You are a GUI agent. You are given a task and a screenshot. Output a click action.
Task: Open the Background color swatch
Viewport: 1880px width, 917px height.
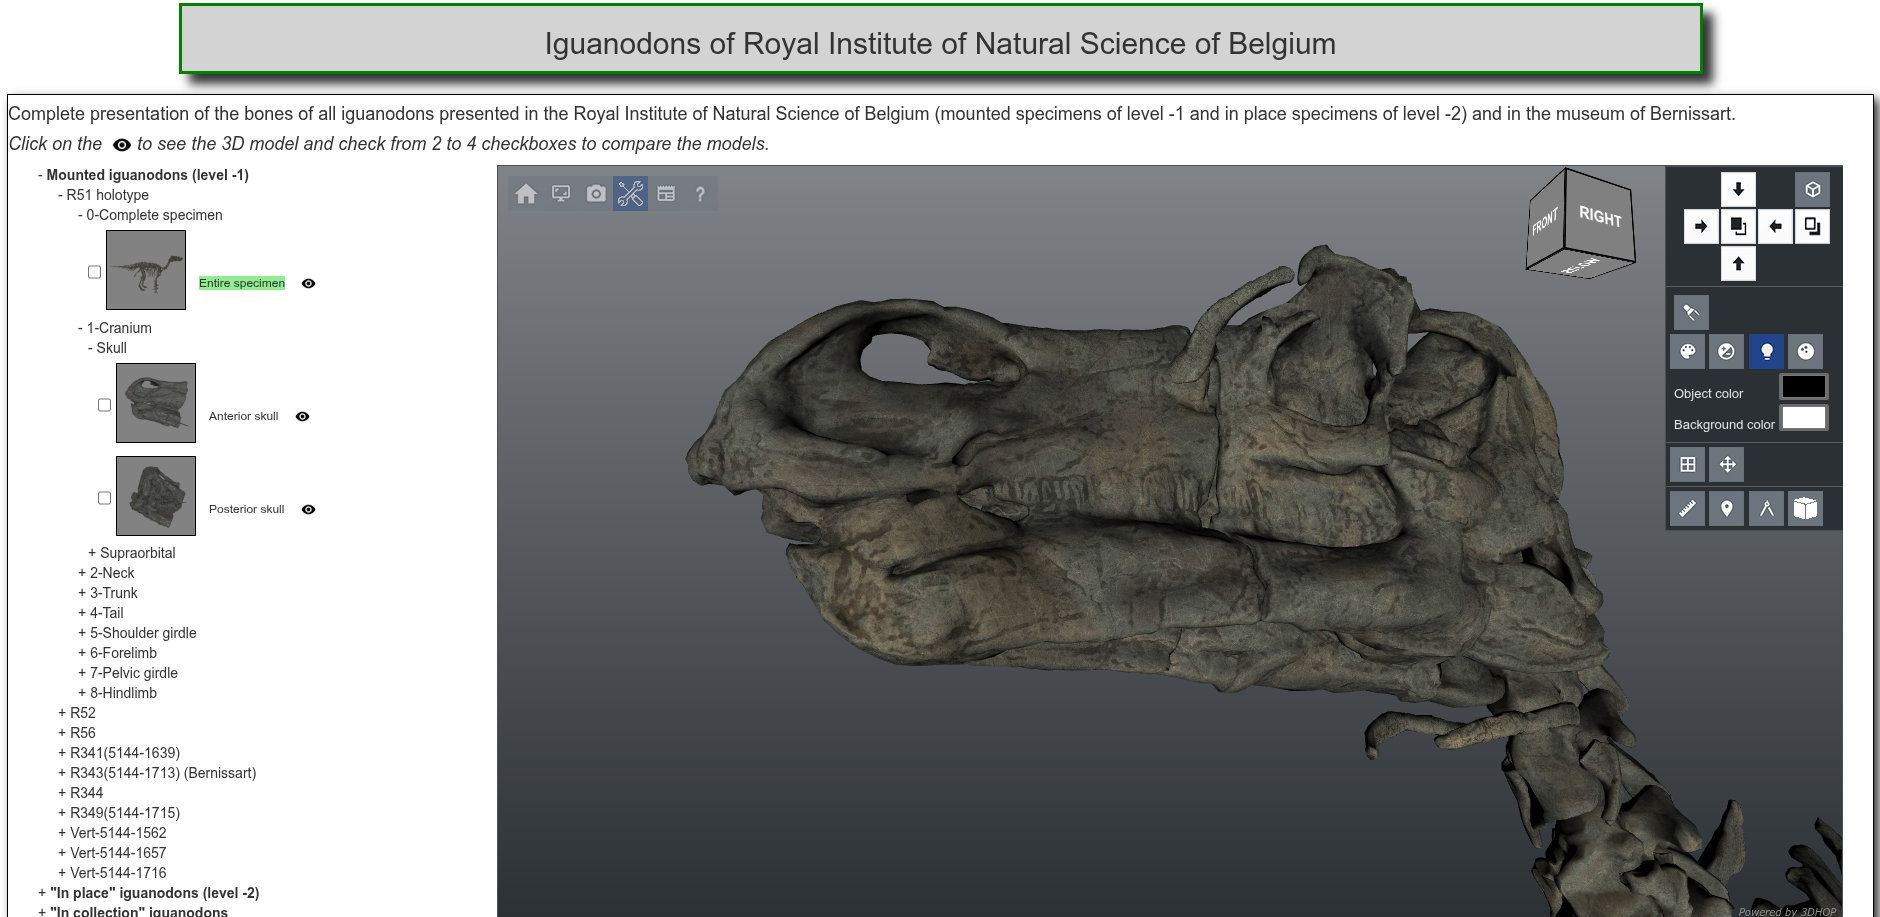coord(1804,418)
